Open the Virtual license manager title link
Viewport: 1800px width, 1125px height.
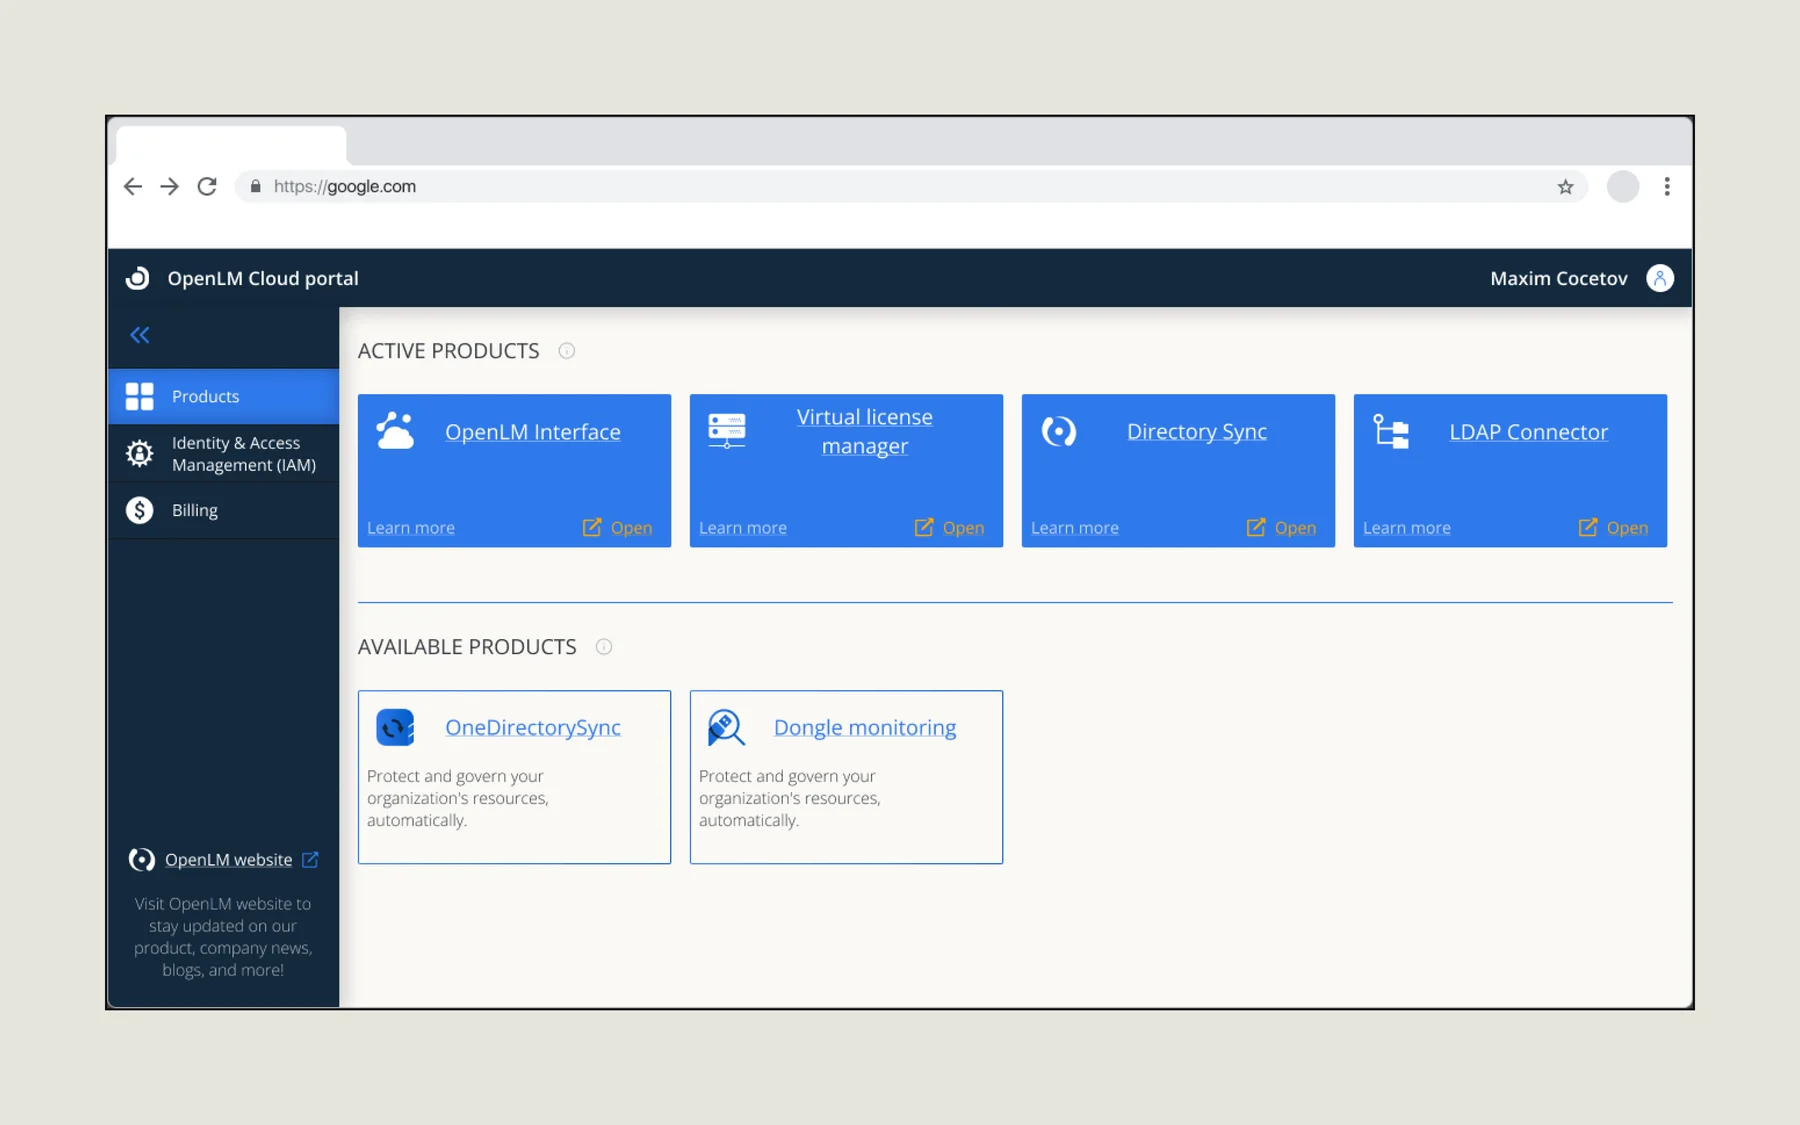tap(865, 432)
